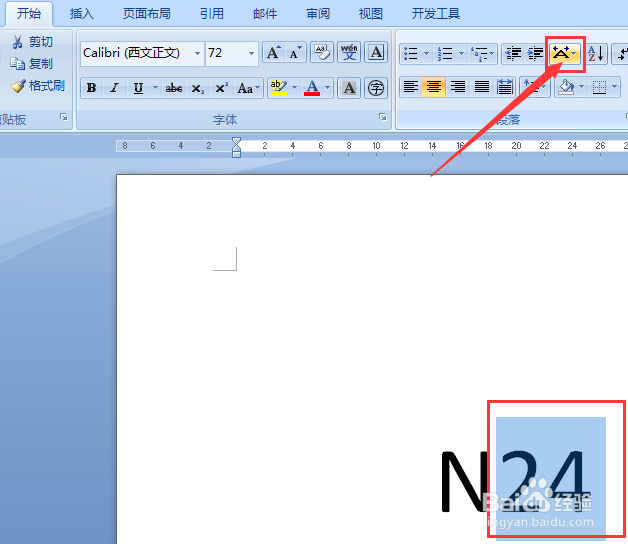Open the 视图 (View) tab
The width and height of the screenshot is (628, 544).
(x=371, y=14)
